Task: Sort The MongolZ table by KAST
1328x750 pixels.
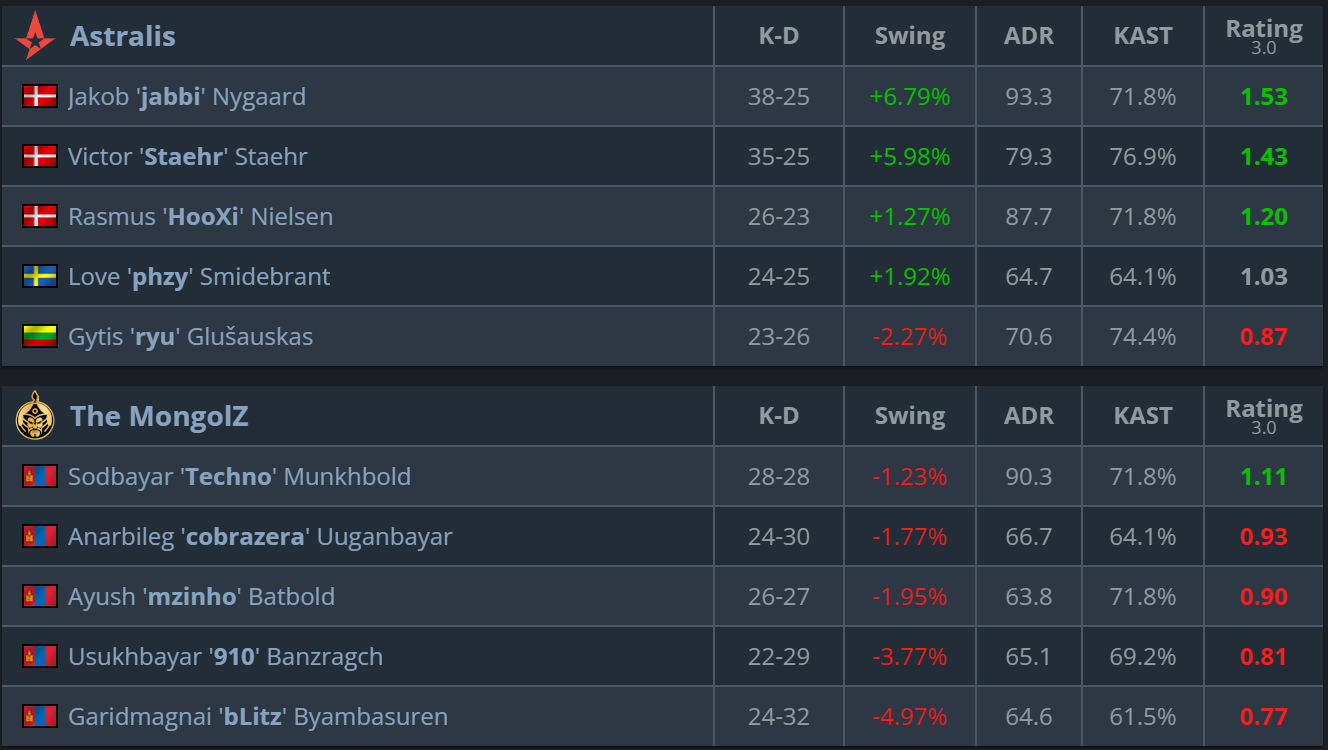Action: coord(1142,417)
